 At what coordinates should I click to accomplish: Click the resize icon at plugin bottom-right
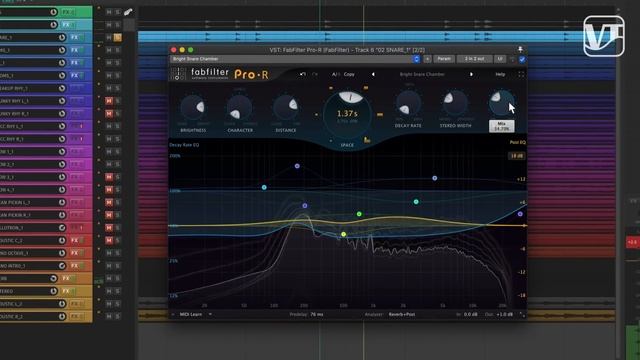pyautogui.click(x=522, y=314)
